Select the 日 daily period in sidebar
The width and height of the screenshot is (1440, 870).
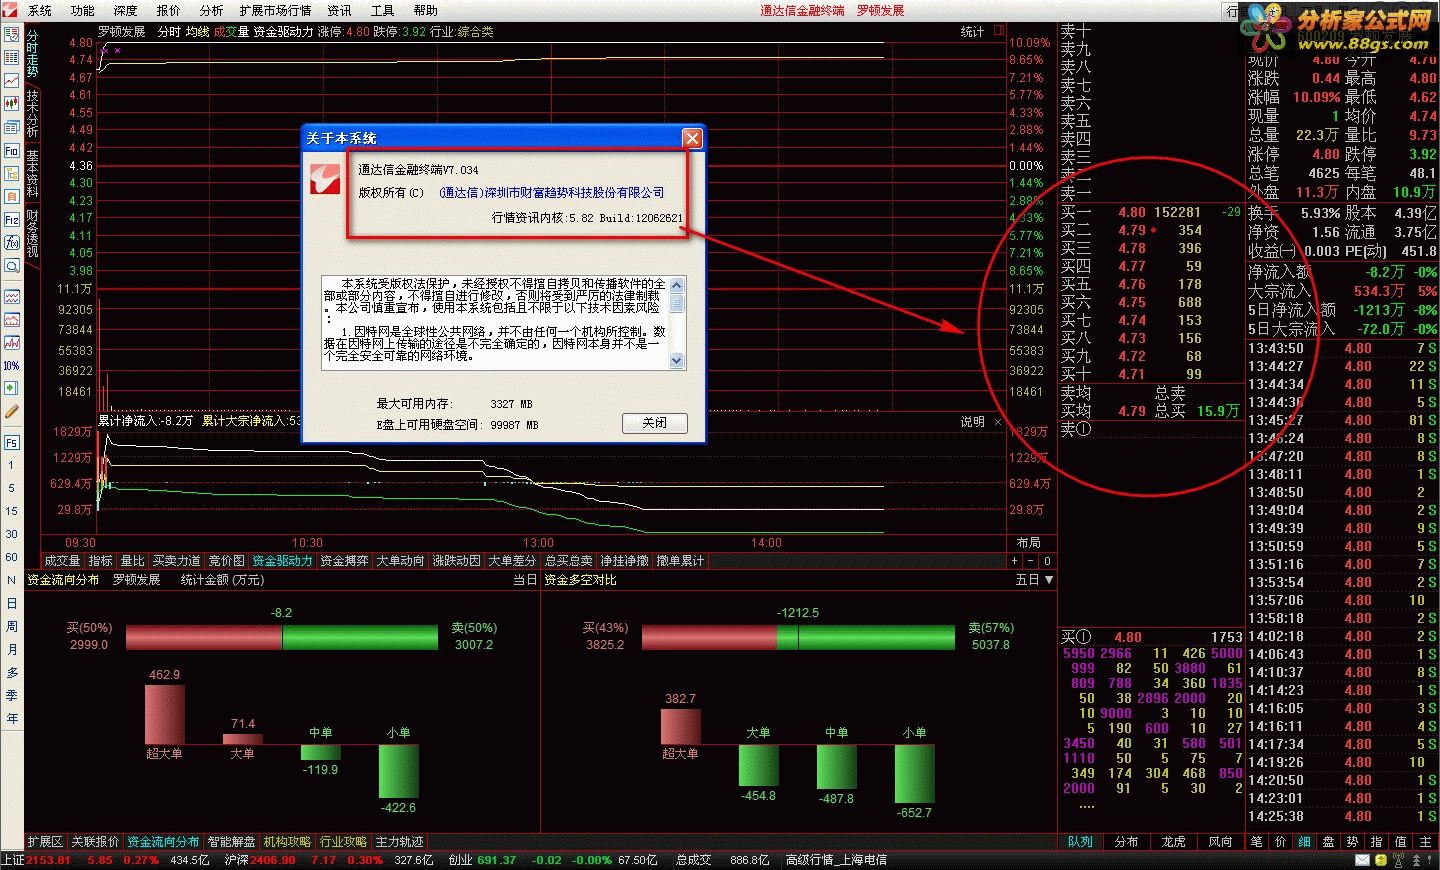tap(12, 603)
